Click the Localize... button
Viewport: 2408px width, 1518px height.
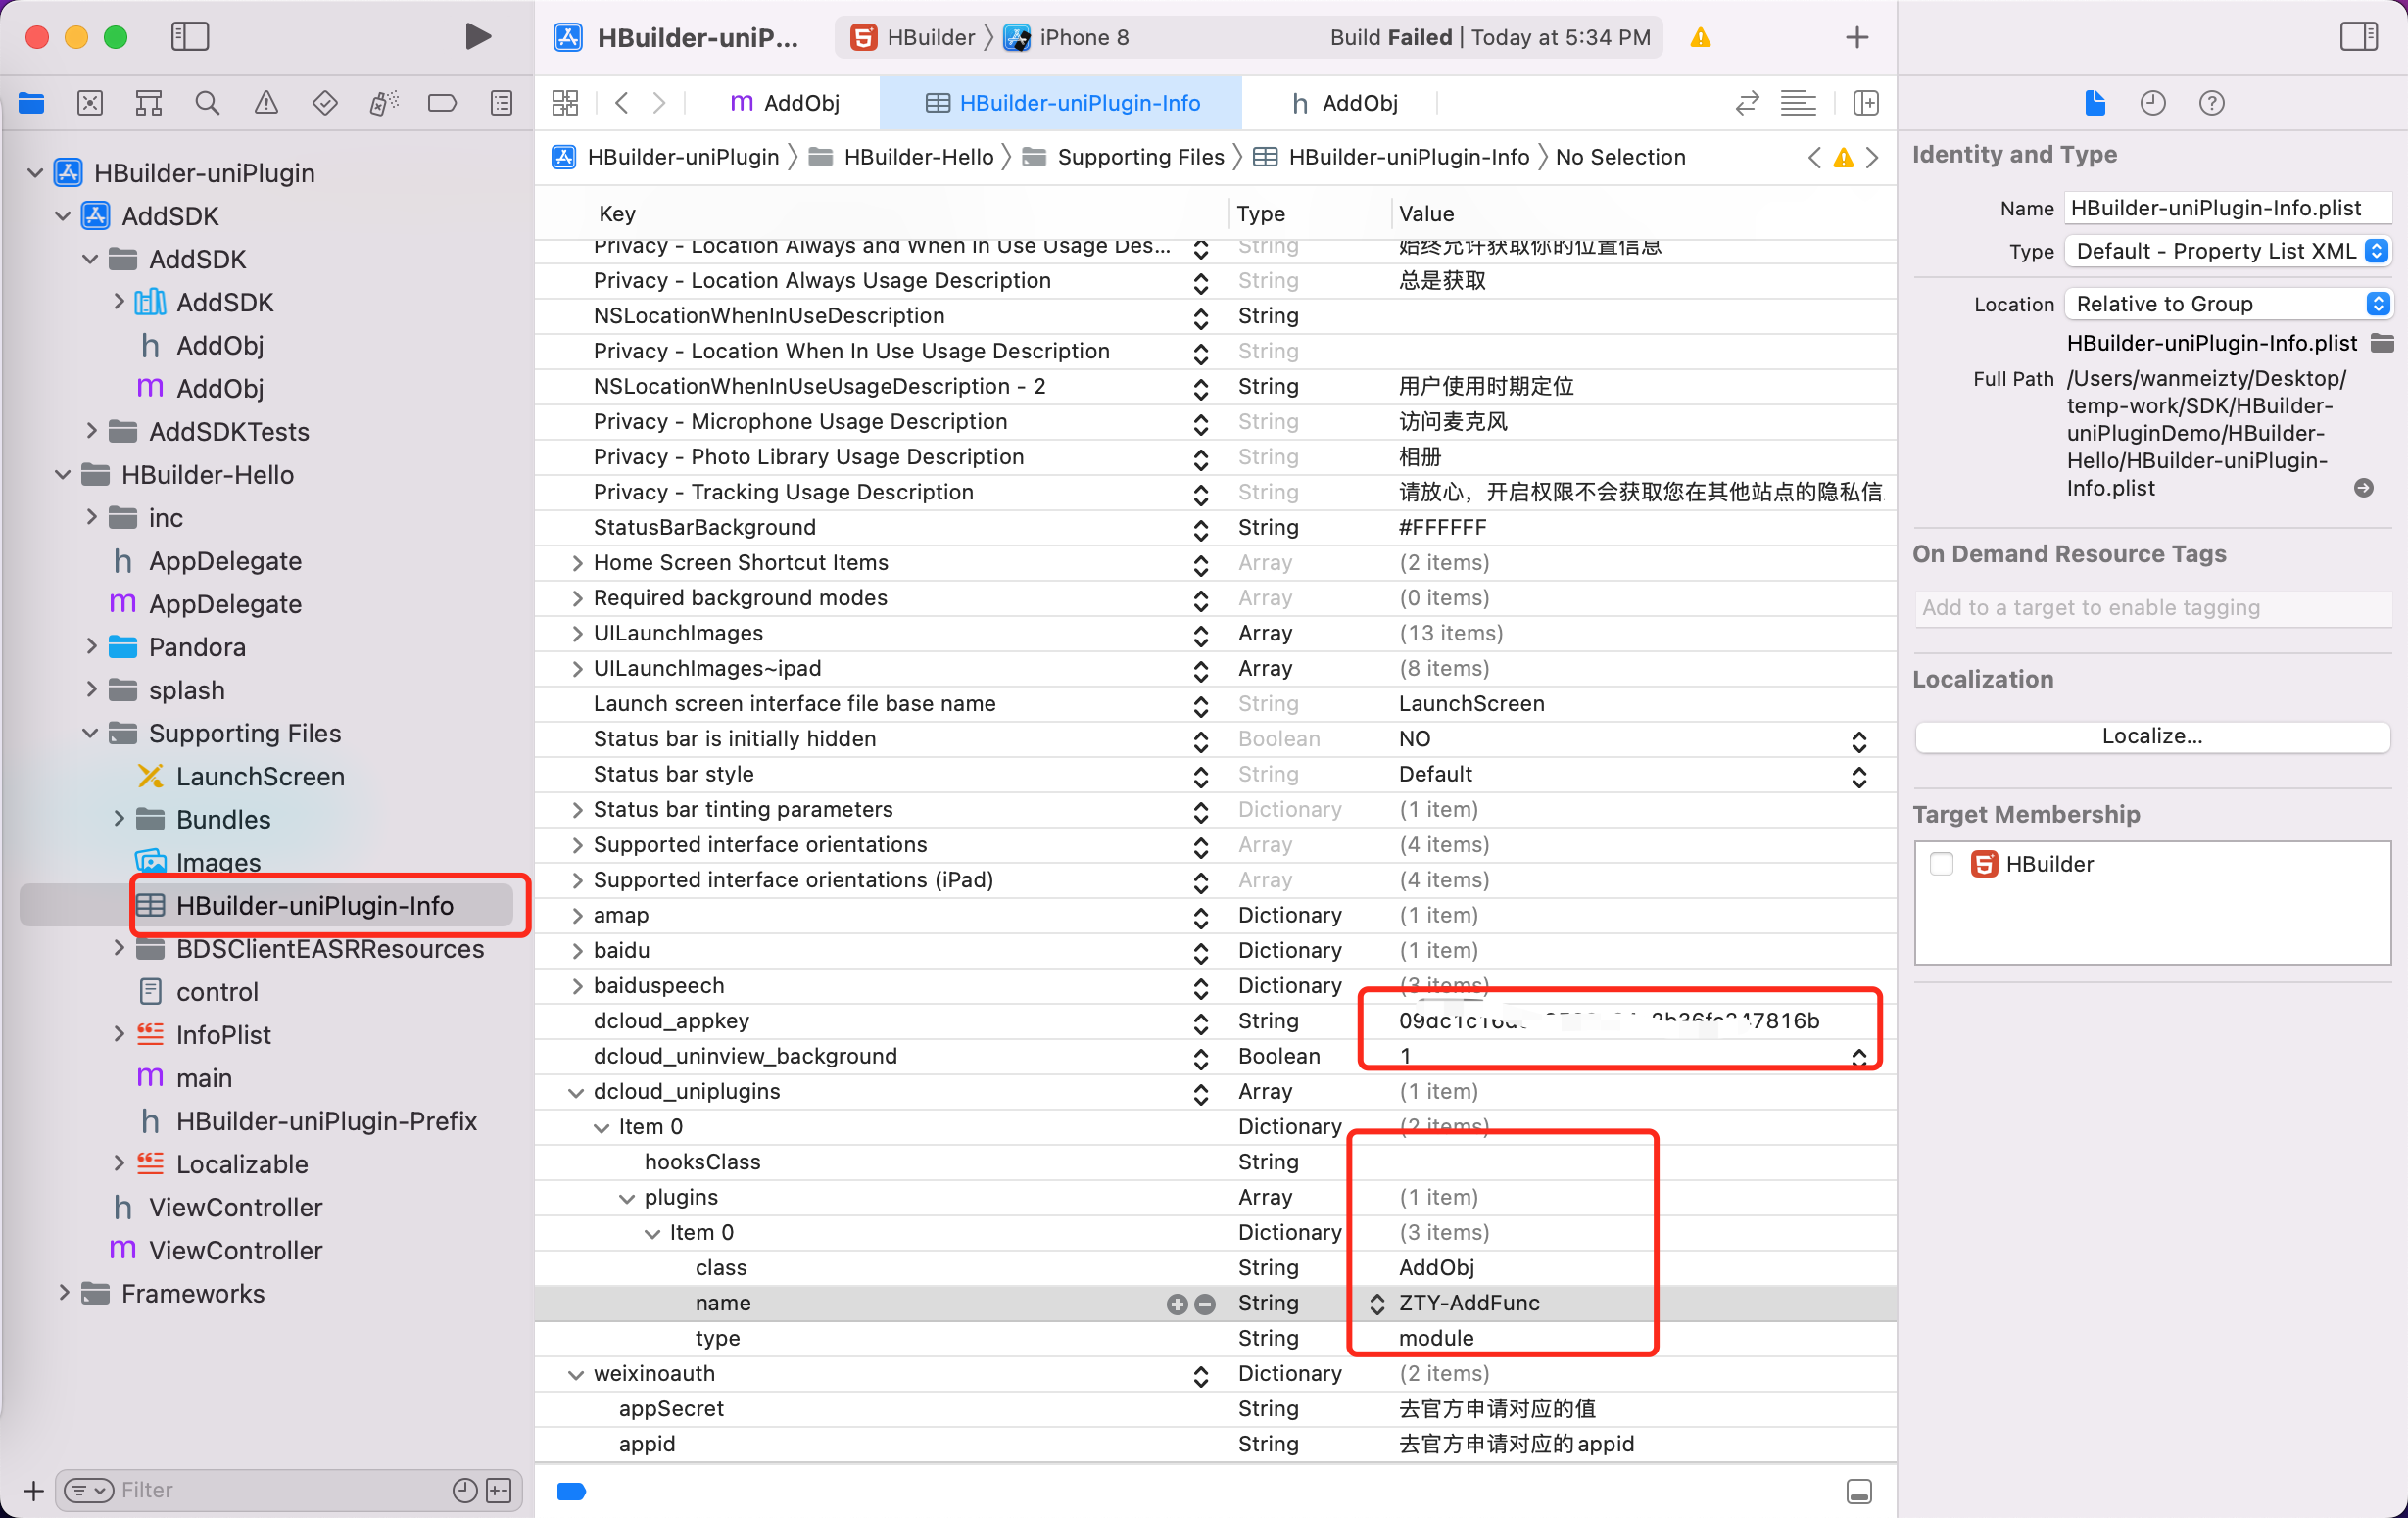pyautogui.click(x=2152, y=736)
